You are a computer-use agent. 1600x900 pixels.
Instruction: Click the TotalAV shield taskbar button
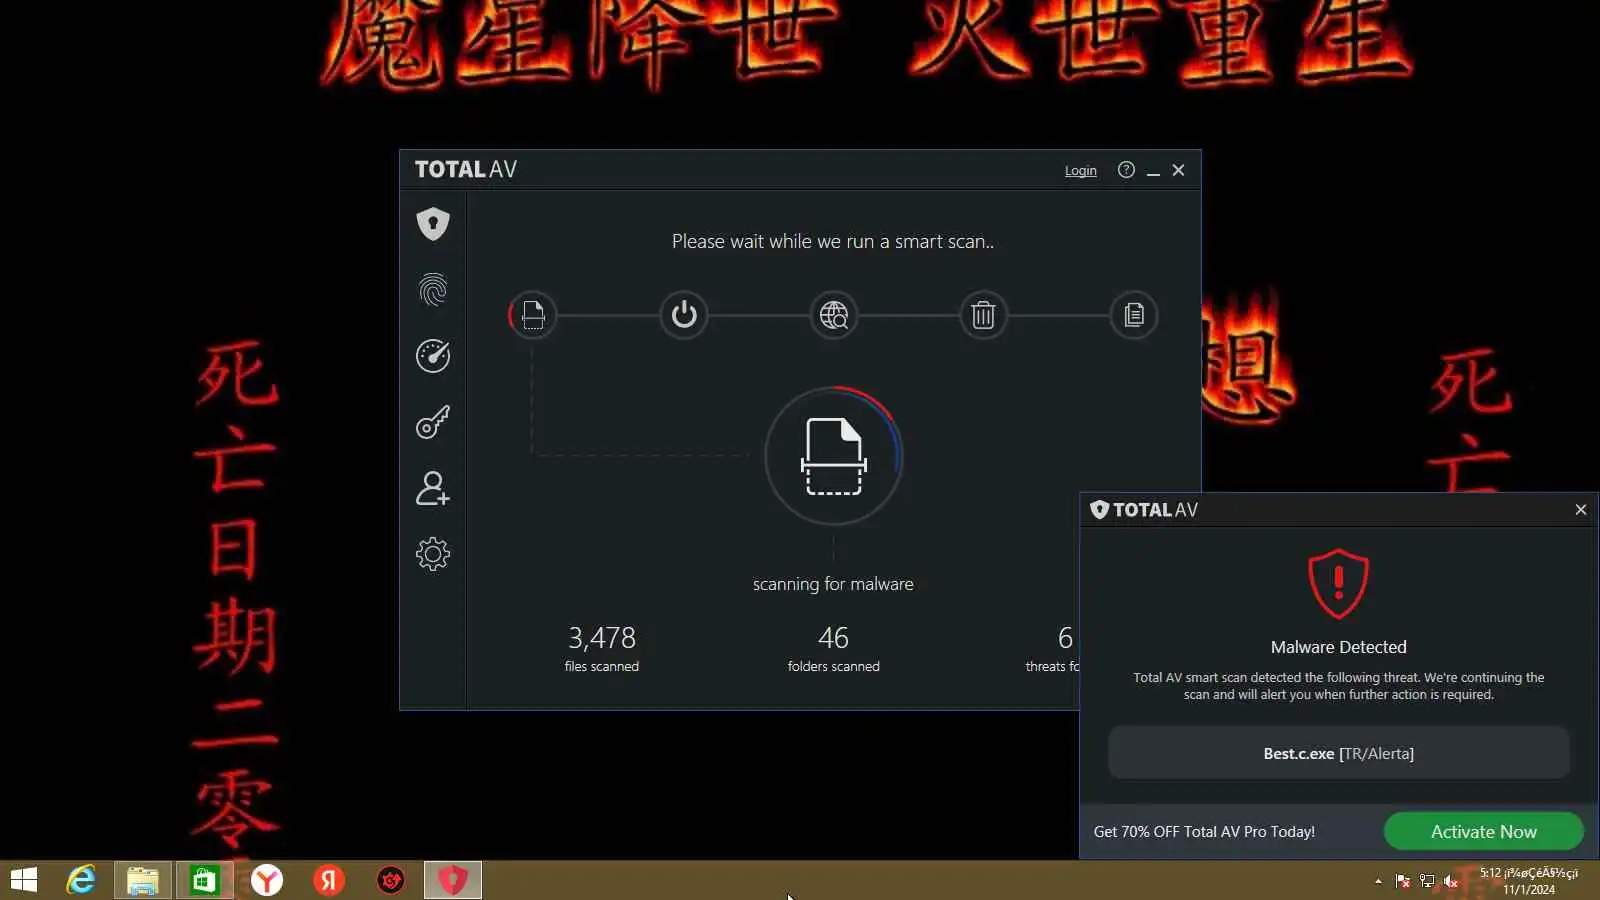[453, 880]
